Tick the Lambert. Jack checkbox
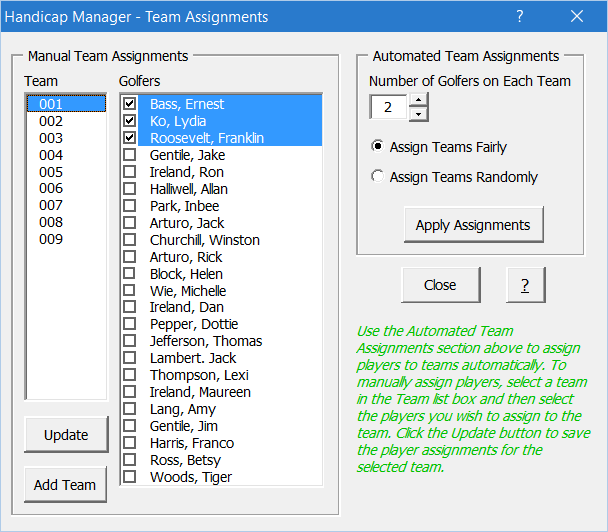 click(x=130, y=358)
